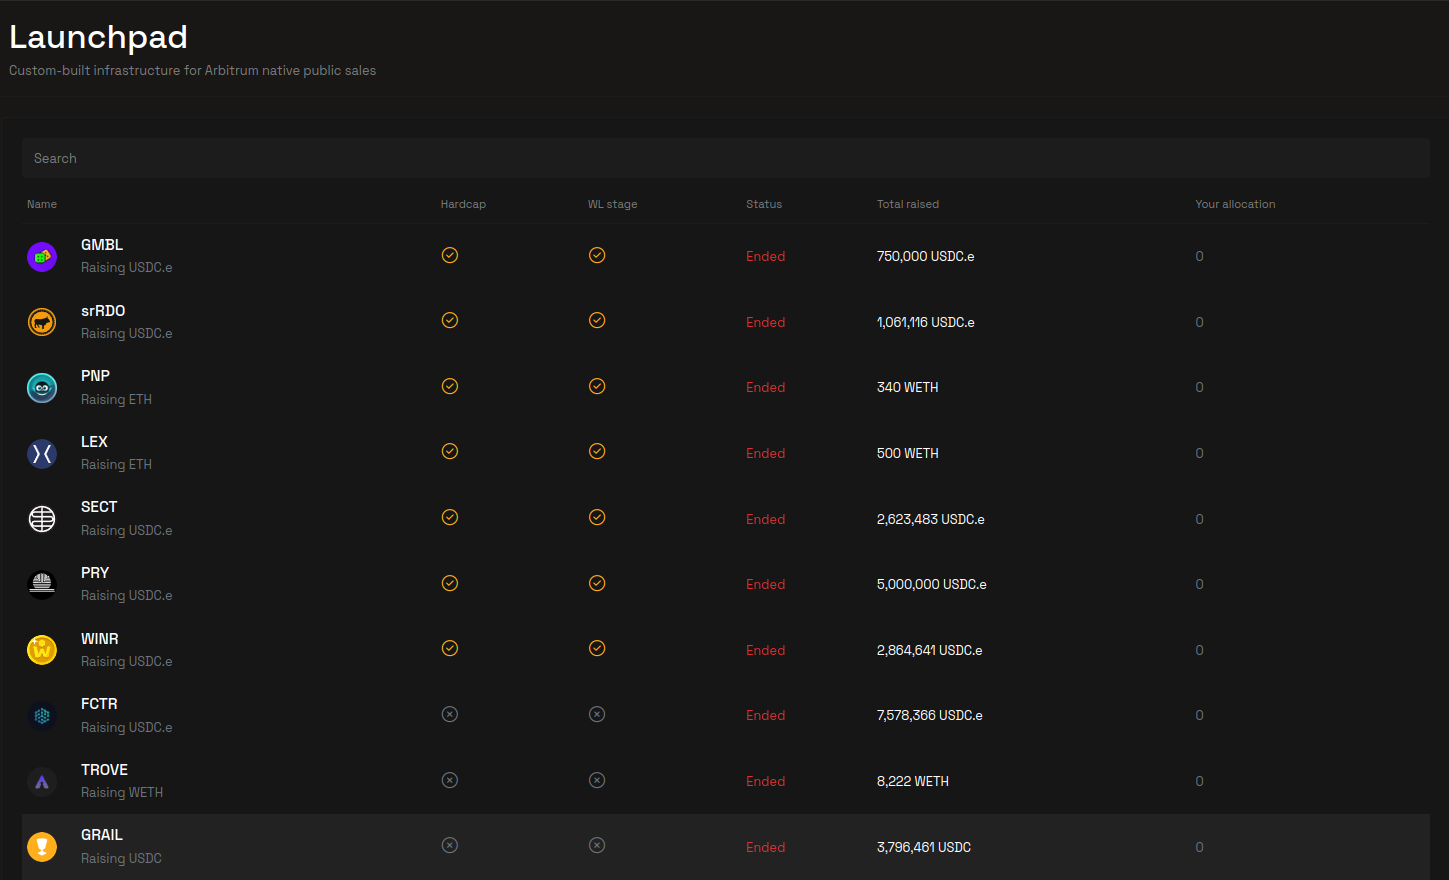Click the PNP token logo
Screen dimensions: 1449x880
point(42,388)
